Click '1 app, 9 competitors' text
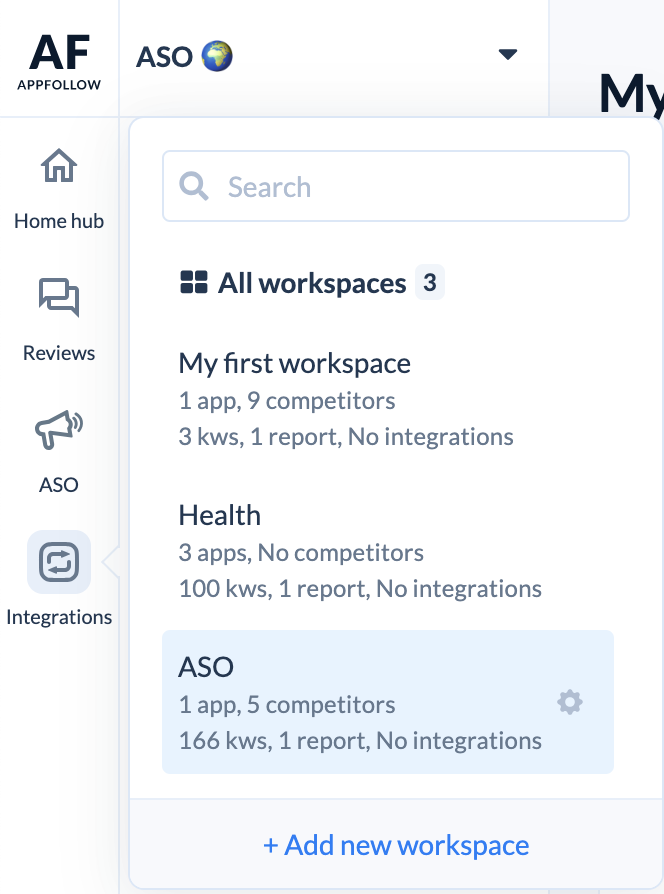 click(x=287, y=401)
